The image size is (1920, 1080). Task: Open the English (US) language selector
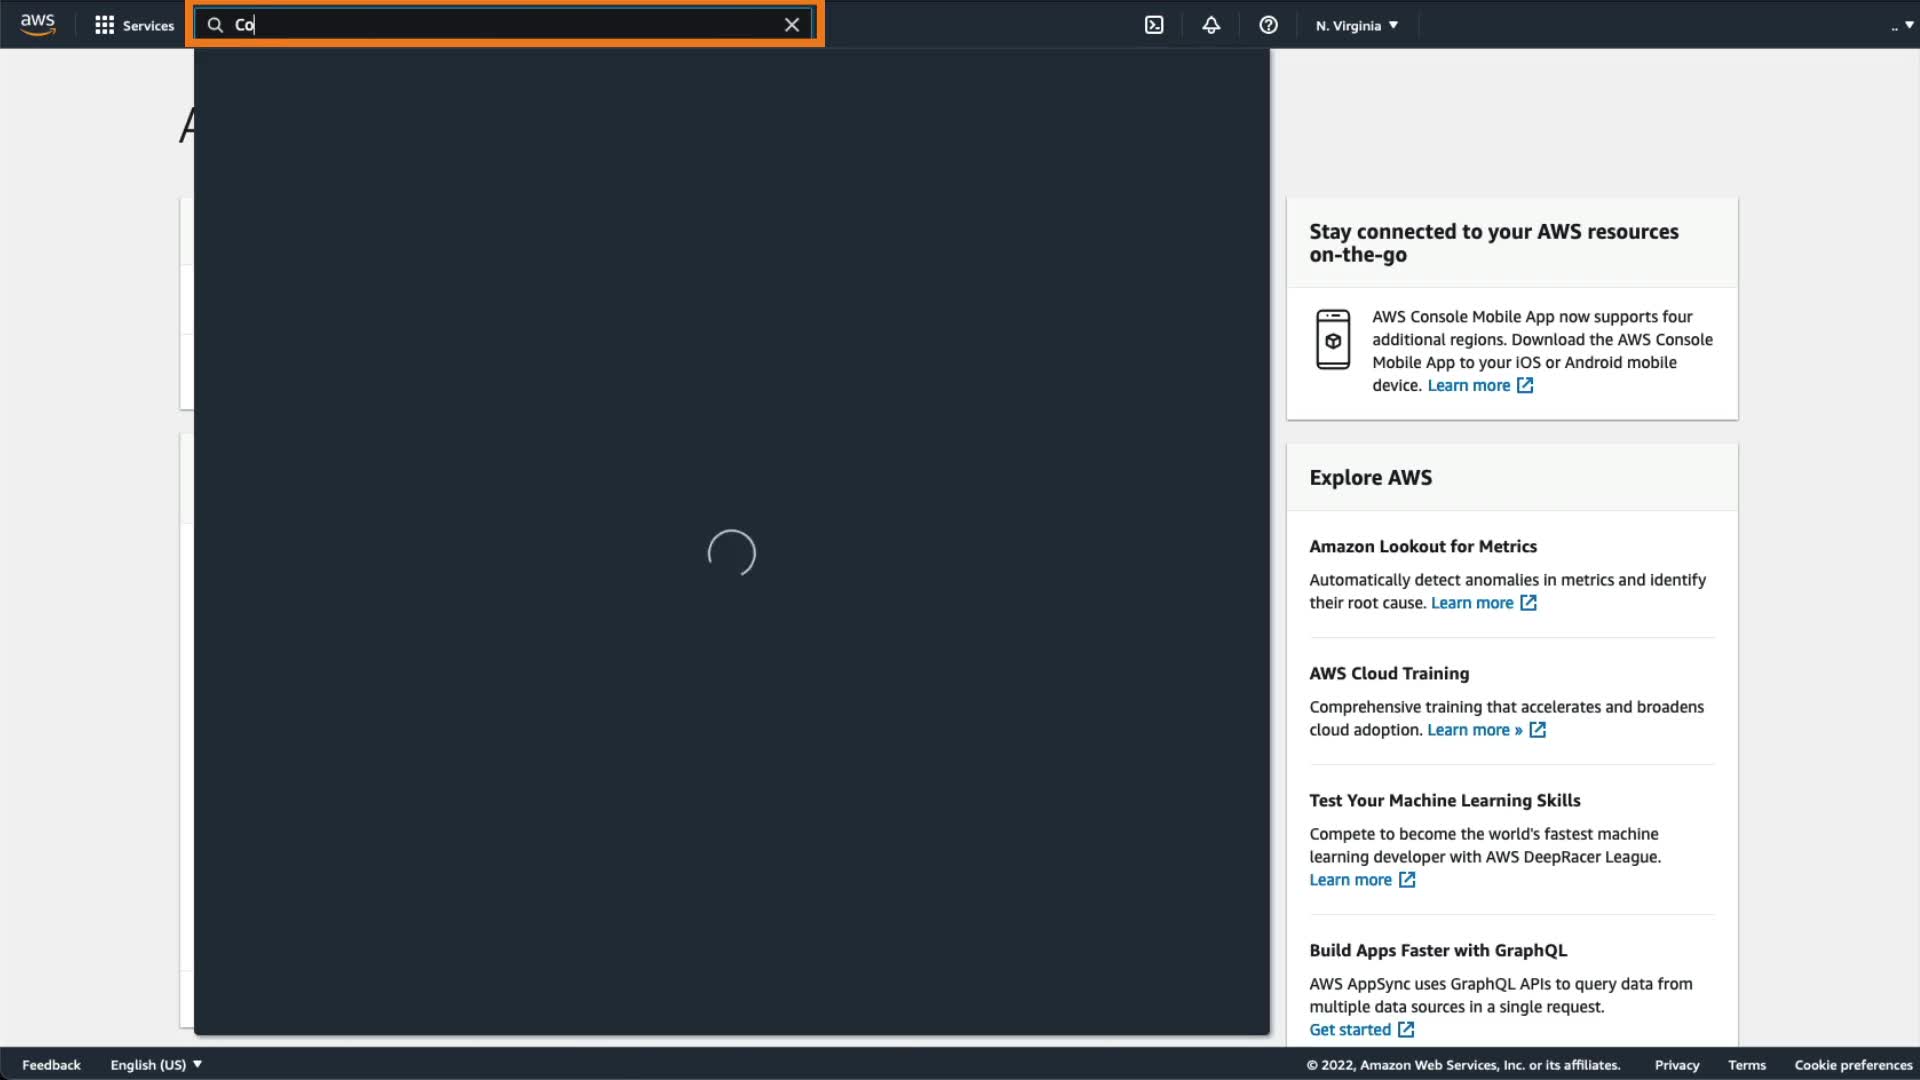(x=156, y=1065)
